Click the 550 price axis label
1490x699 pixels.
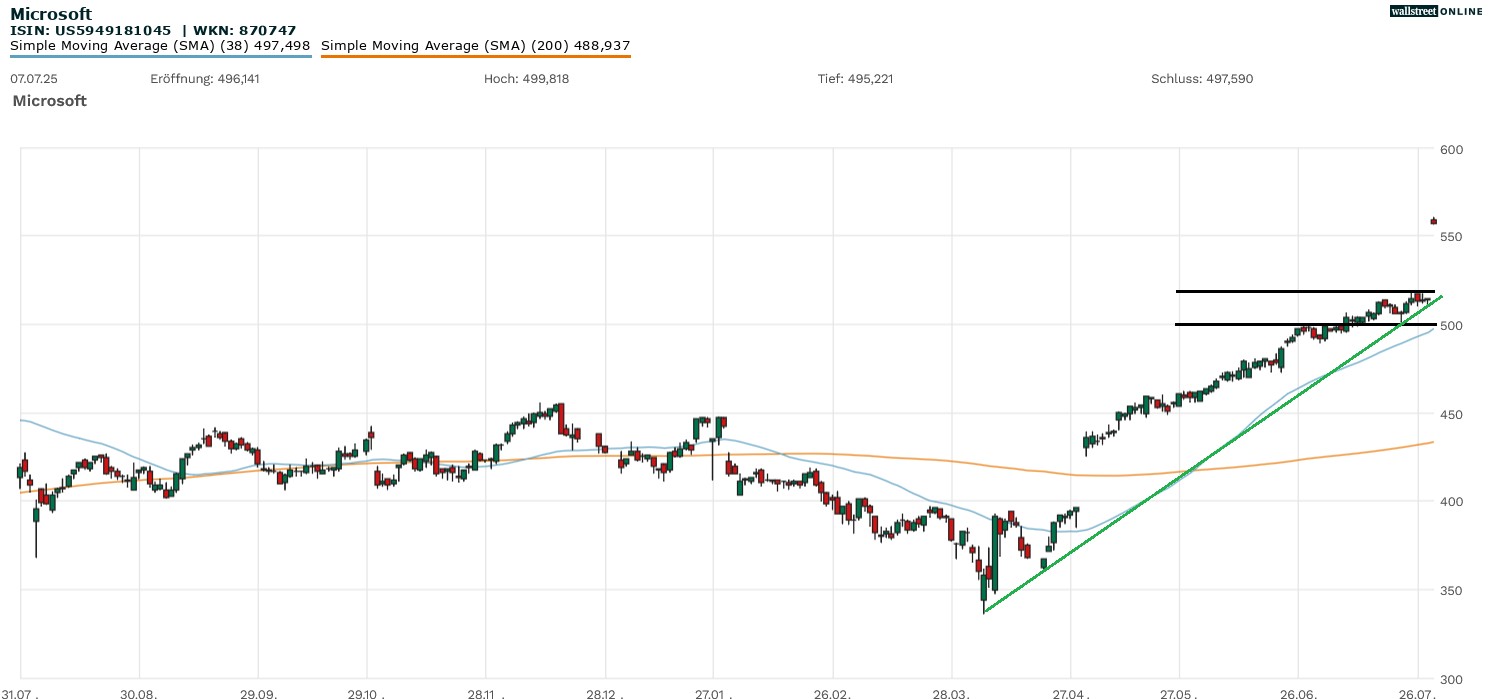click(1451, 237)
